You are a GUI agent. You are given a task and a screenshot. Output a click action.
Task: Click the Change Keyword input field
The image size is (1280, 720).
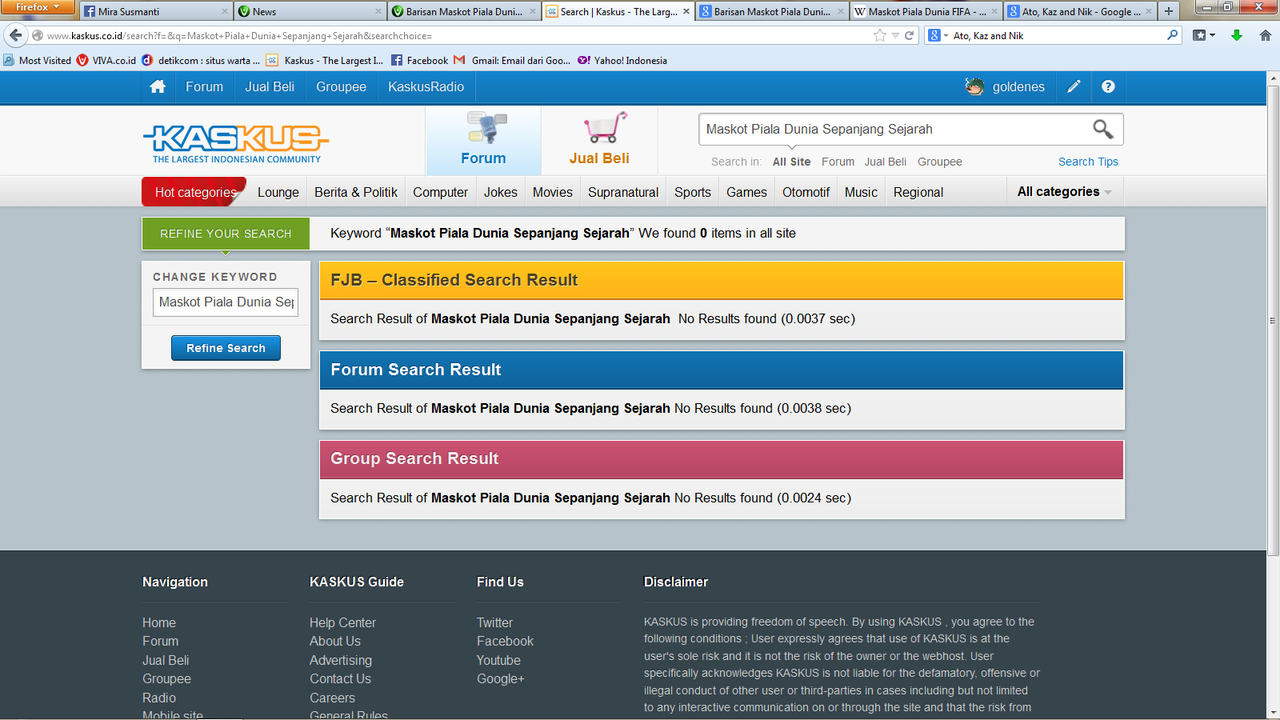(225, 302)
